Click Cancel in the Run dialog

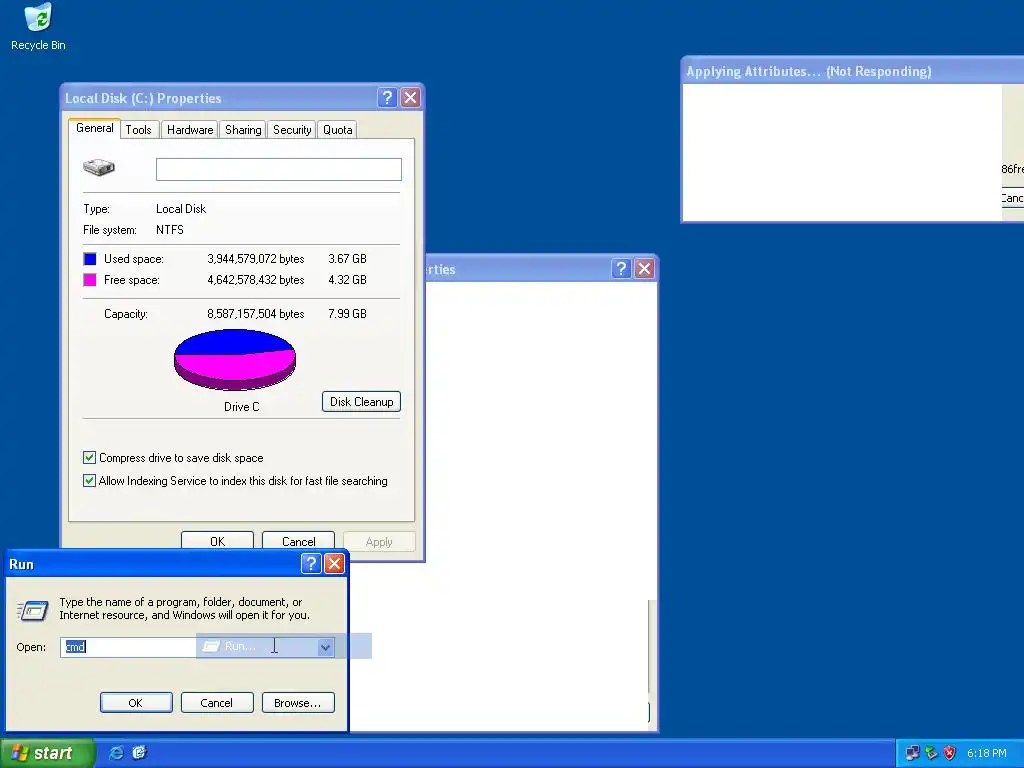pos(217,703)
